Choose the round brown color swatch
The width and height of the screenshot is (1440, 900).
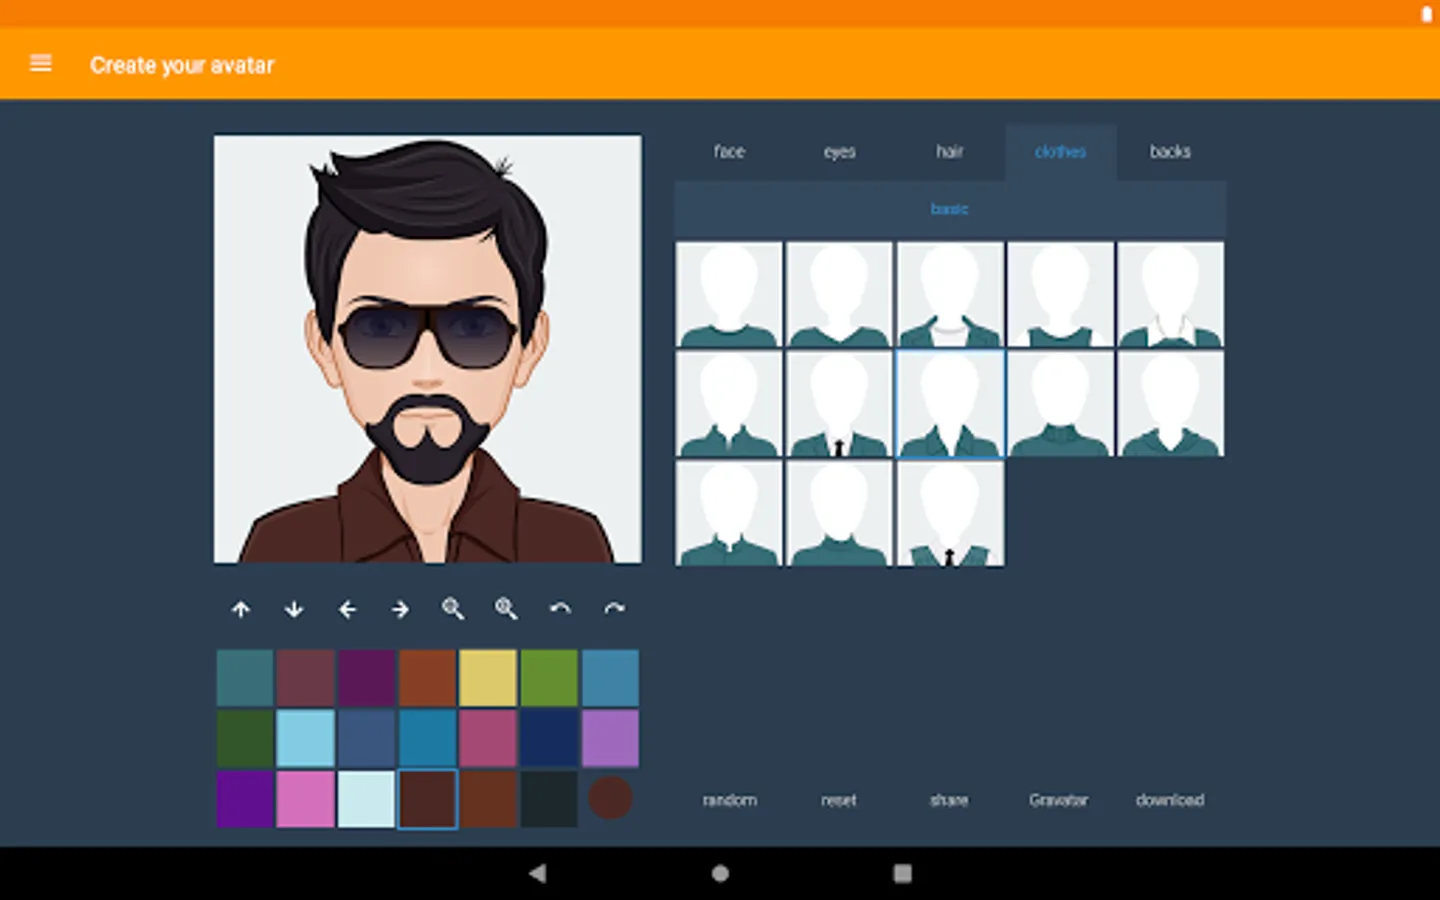[610, 798]
